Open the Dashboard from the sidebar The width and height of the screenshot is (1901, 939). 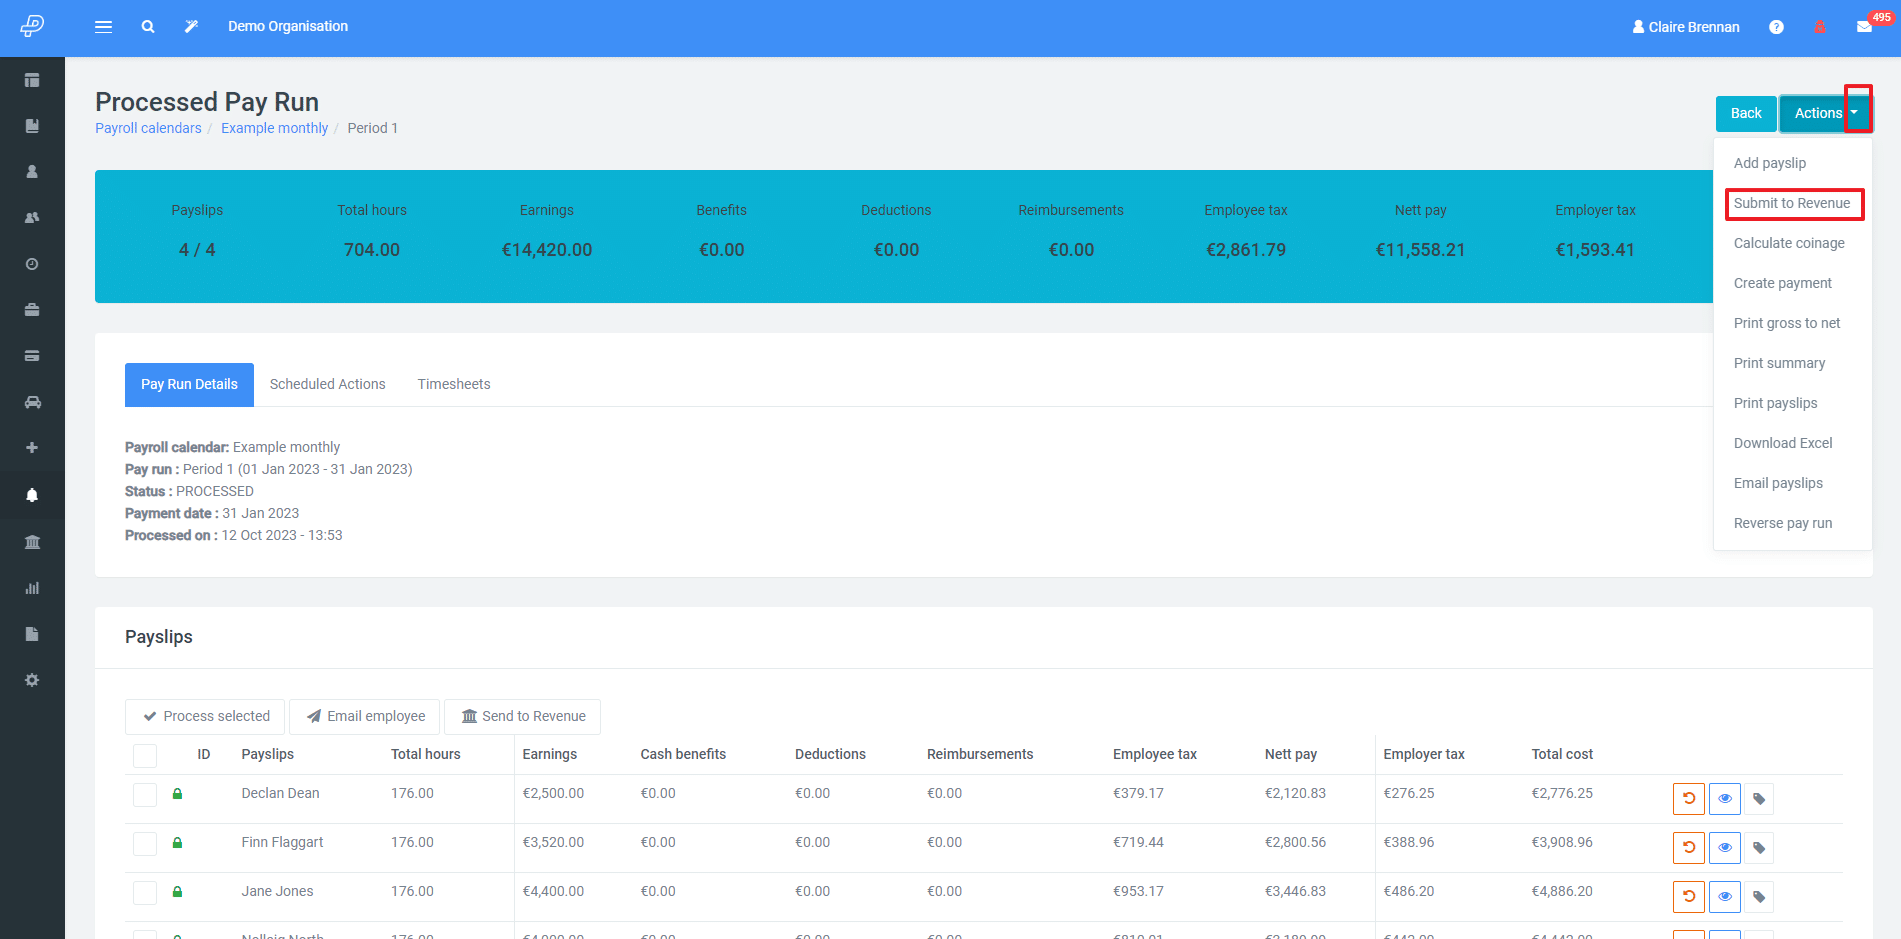pos(33,80)
